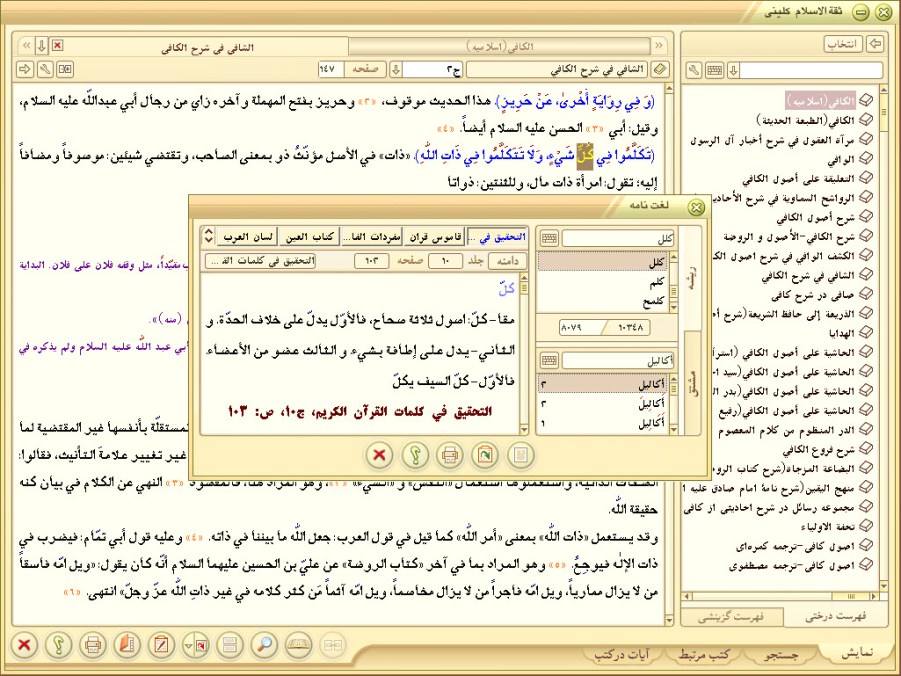Click the wrench icon in the book list panel
901x676 pixels.
[x=694, y=70]
